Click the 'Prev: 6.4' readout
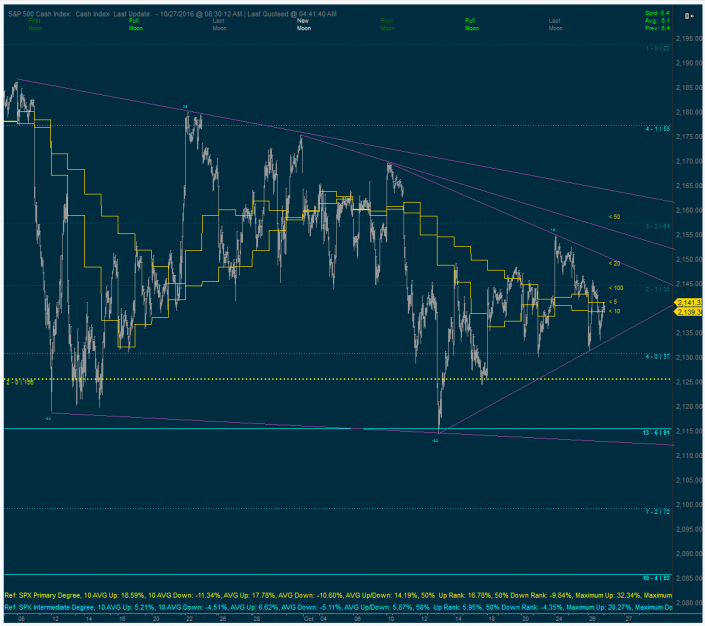The image size is (705, 626). point(657,28)
